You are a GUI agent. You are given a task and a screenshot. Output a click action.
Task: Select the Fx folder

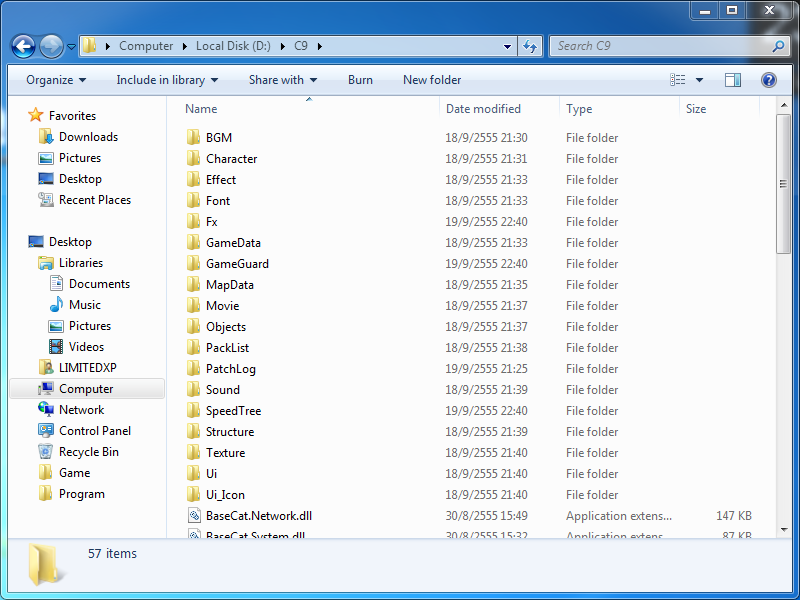(x=211, y=221)
